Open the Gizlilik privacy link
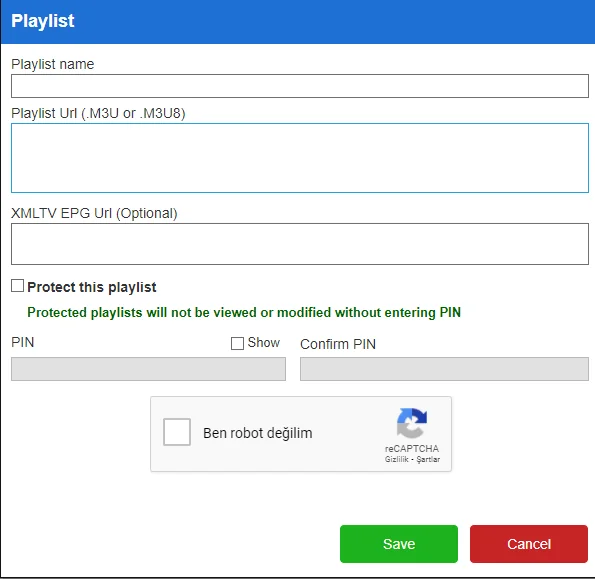The image size is (595, 579). (397, 459)
